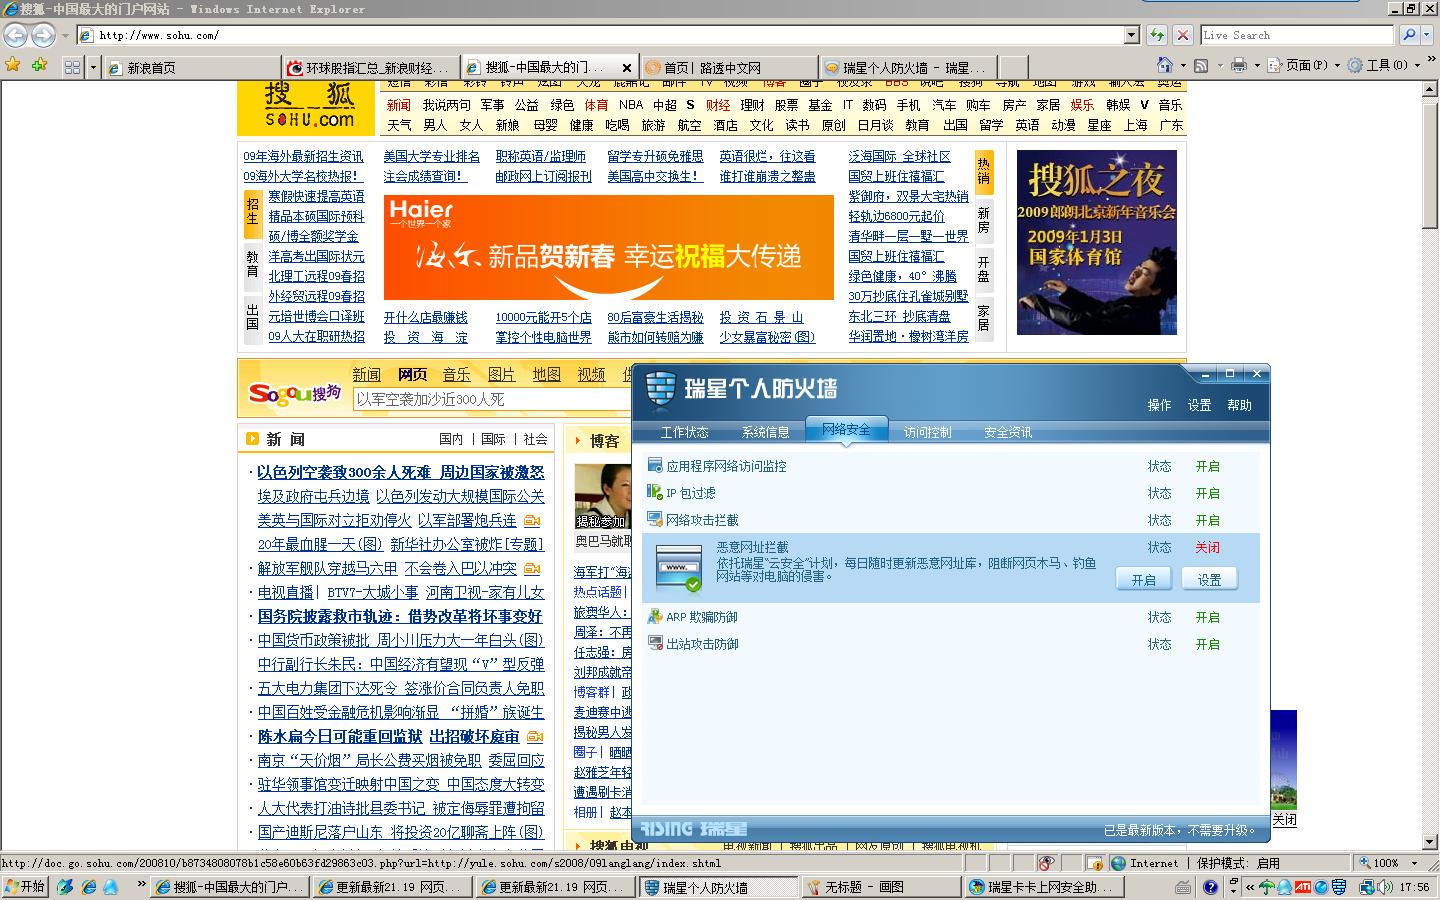Click the Rising firewall shield logo

click(661, 388)
